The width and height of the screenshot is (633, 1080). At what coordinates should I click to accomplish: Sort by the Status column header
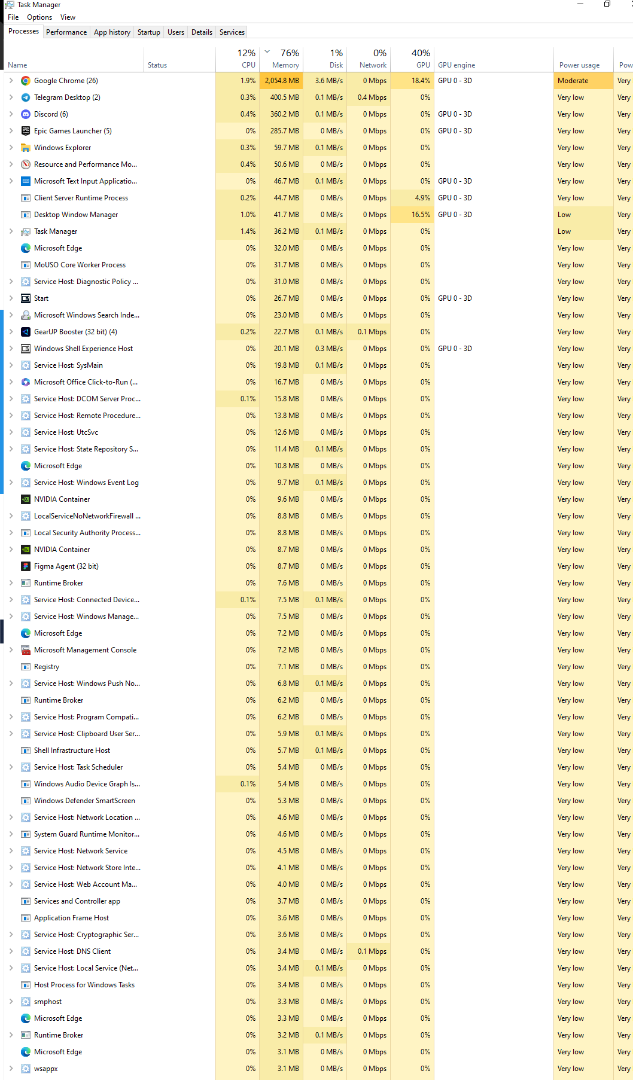coord(180,59)
